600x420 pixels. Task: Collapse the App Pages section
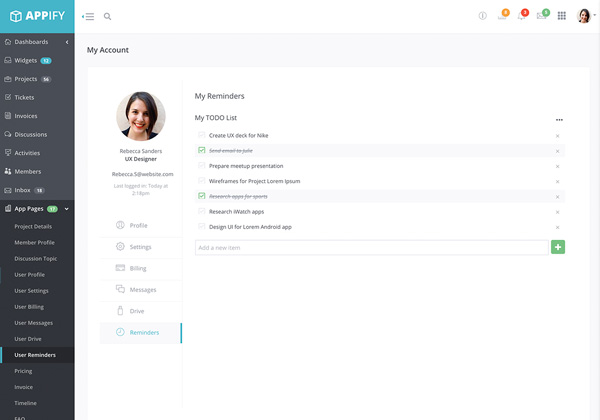37,208
